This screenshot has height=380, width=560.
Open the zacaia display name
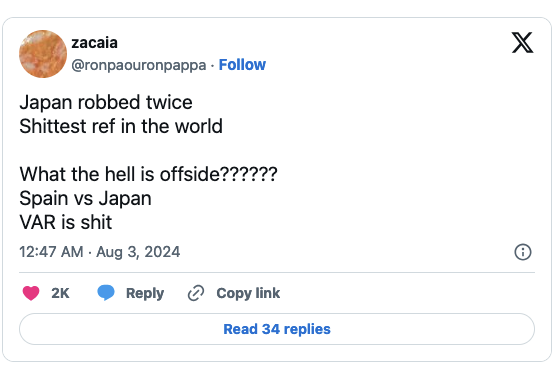95,43
